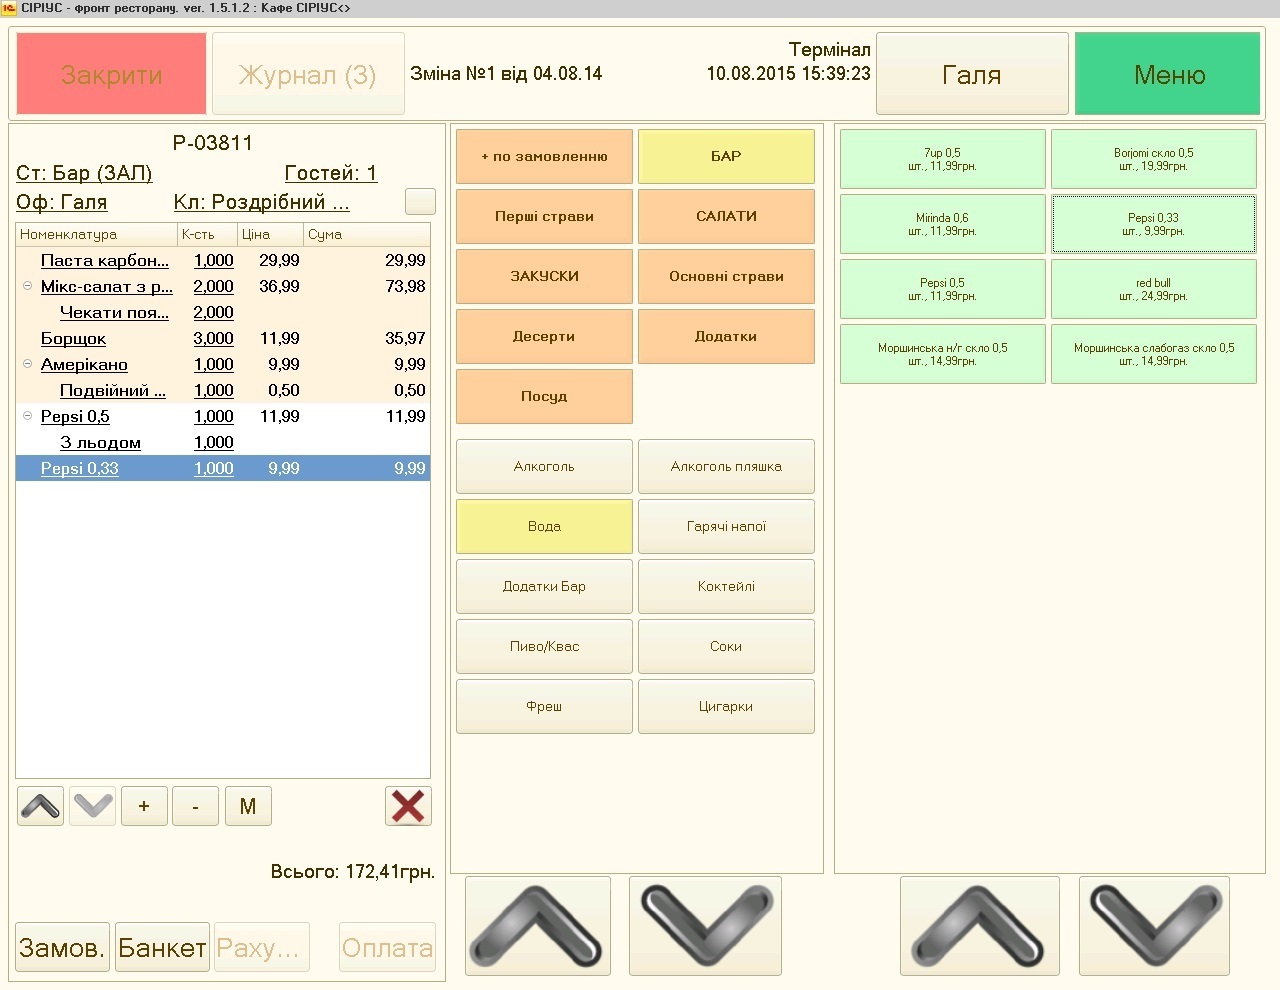Move order selection up with arrow icon
Viewport: 1280px width, 990px height.
(40, 806)
